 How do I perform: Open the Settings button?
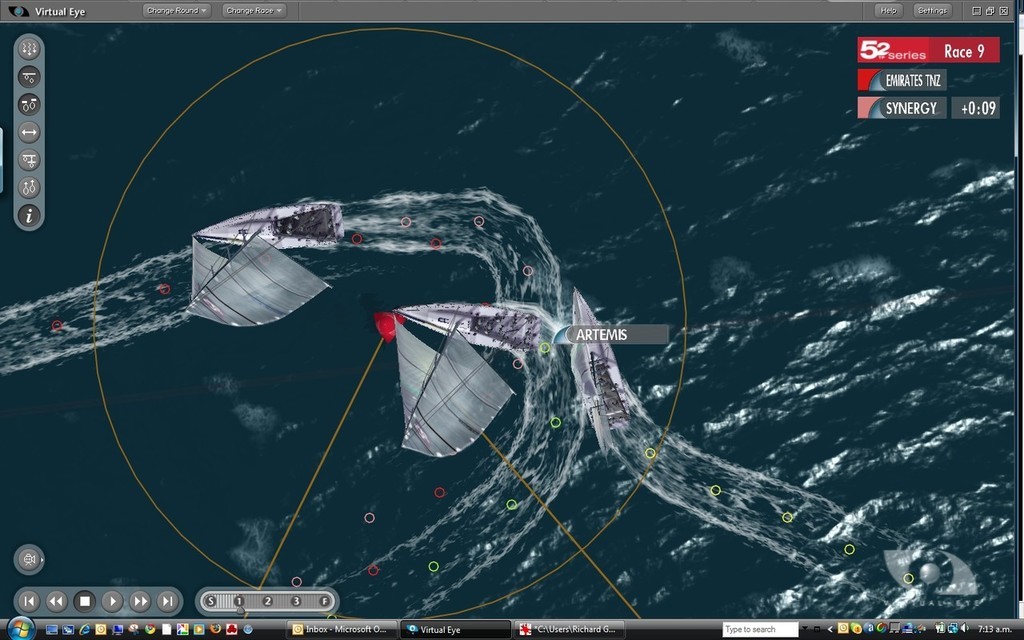point(932,10)
